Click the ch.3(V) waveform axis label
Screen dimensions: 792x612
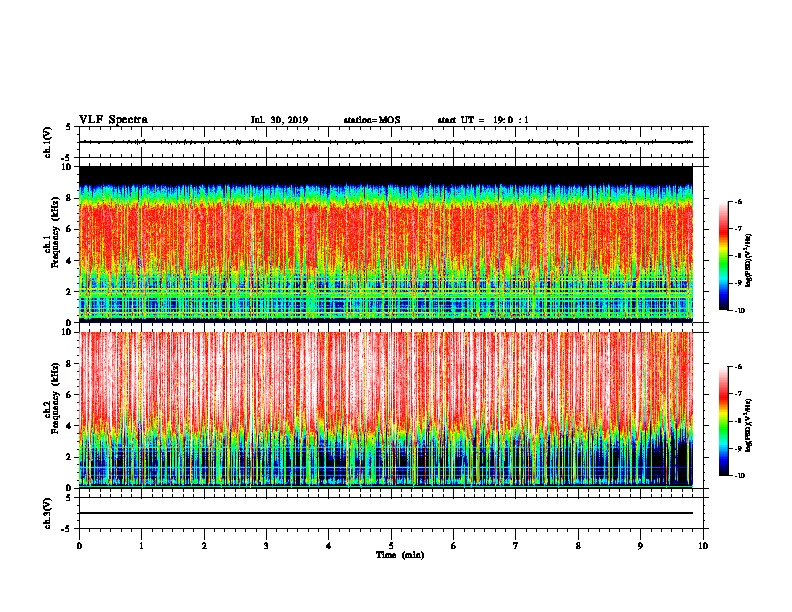coord(47,514)
